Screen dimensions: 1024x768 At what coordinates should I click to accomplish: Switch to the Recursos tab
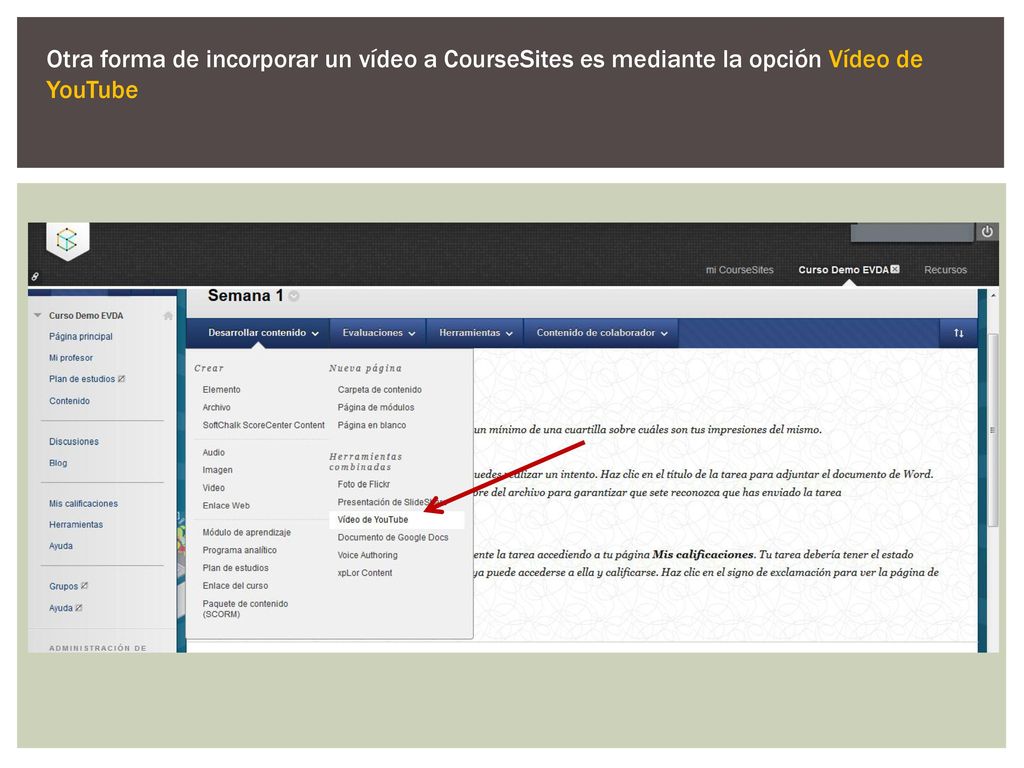(x=945, y=270)
